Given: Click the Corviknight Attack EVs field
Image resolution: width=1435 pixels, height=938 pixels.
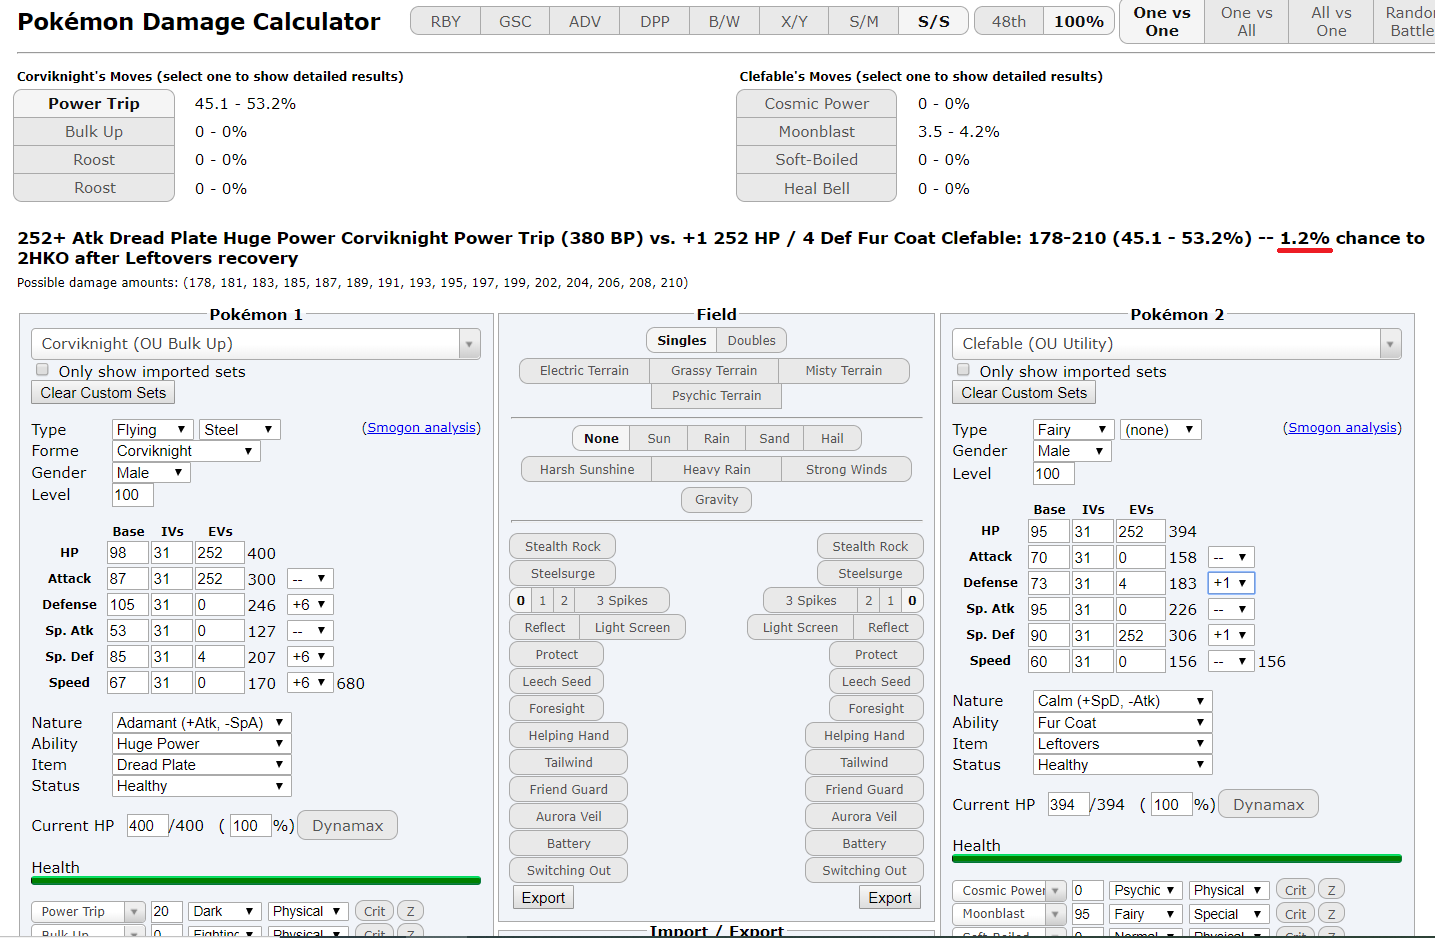Looking at the screenshot, I should click(x=219, y=579).
